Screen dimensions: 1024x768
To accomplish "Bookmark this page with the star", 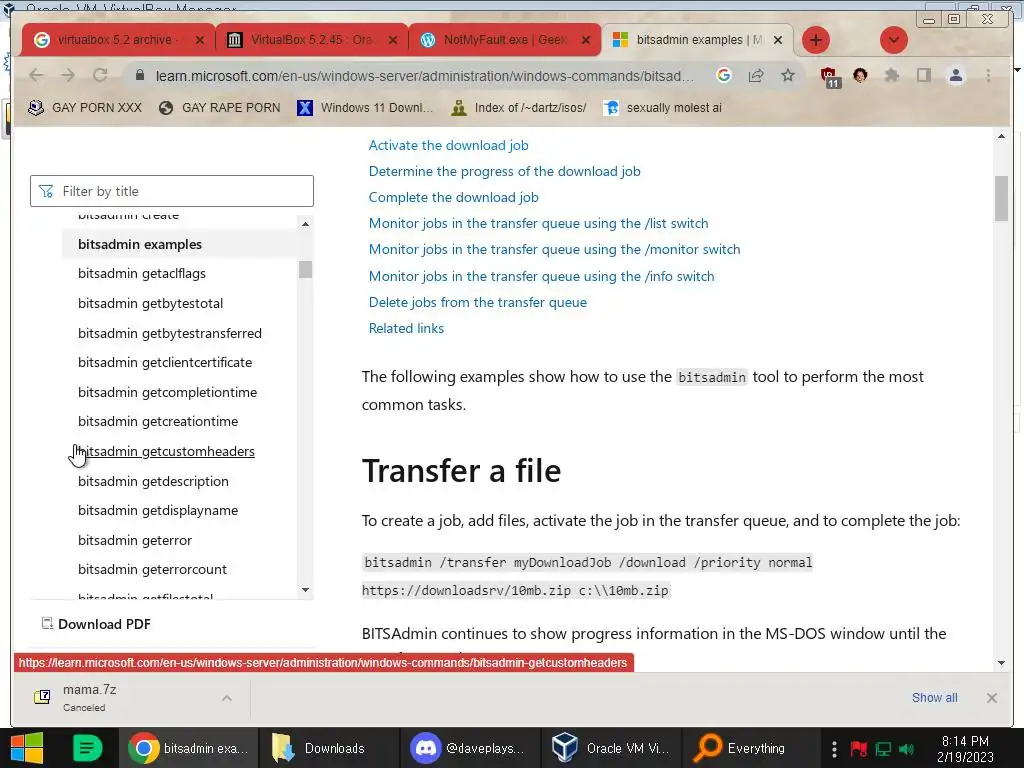I will point(788,76).
